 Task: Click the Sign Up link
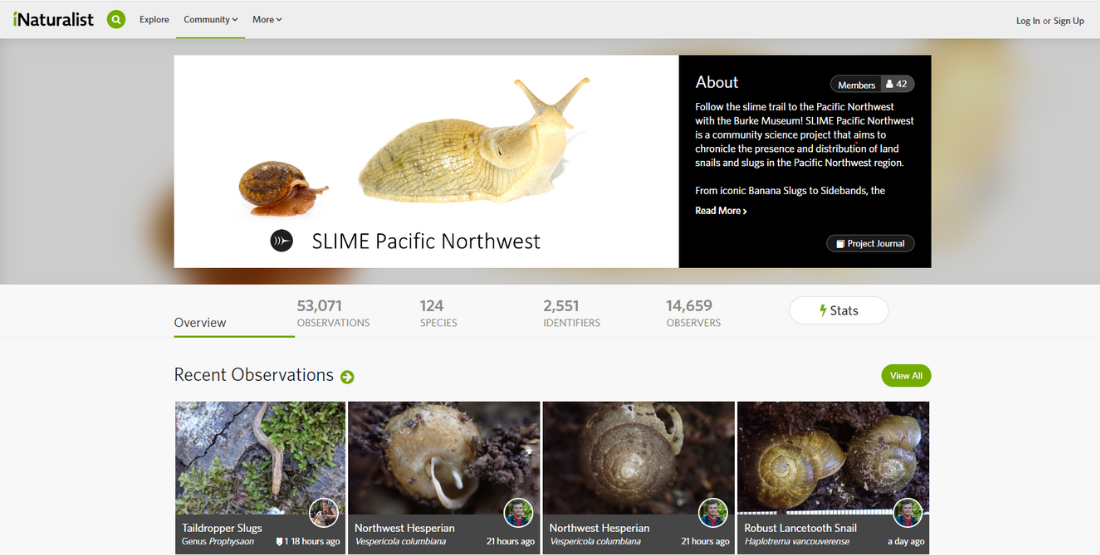pos(1068,21)
